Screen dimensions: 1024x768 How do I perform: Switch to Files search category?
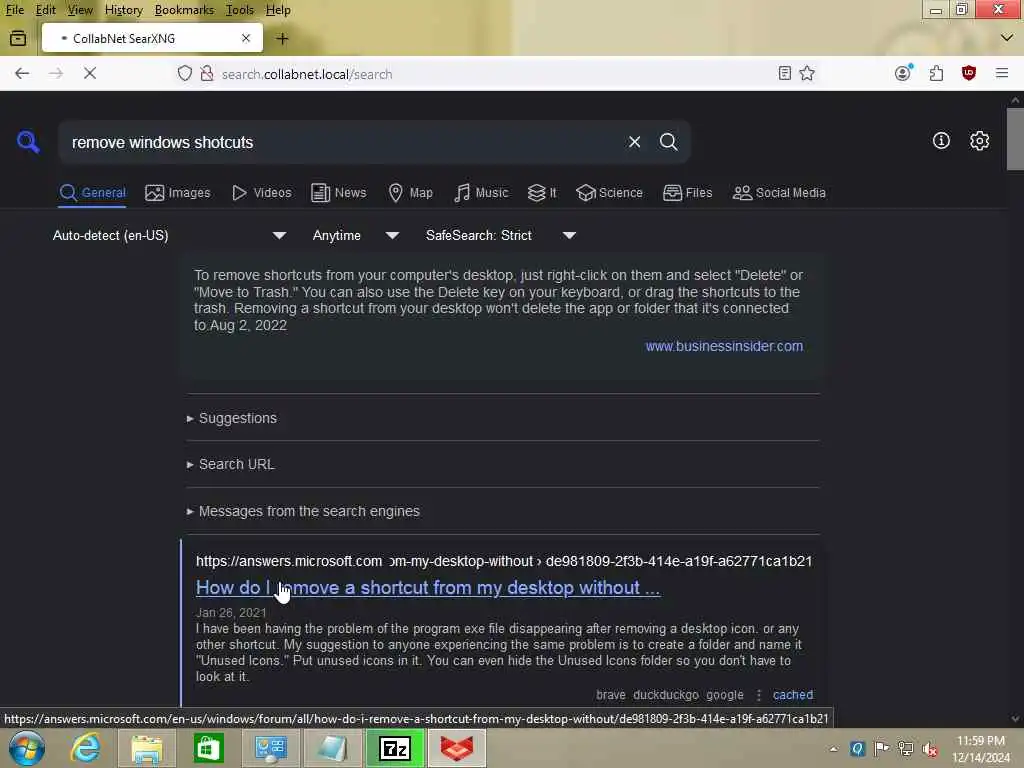(688, 193)
